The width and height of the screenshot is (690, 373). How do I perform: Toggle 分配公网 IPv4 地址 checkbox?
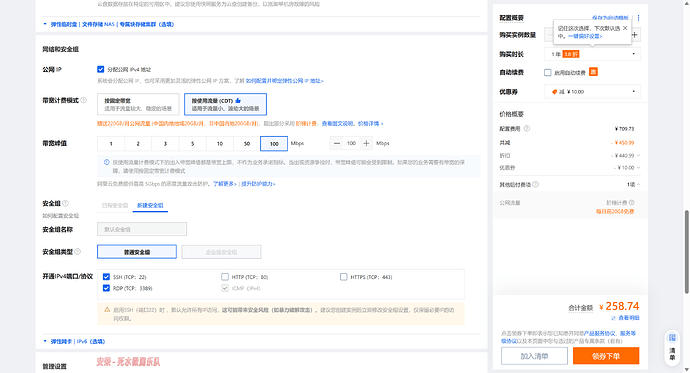(x=101, y=69)
